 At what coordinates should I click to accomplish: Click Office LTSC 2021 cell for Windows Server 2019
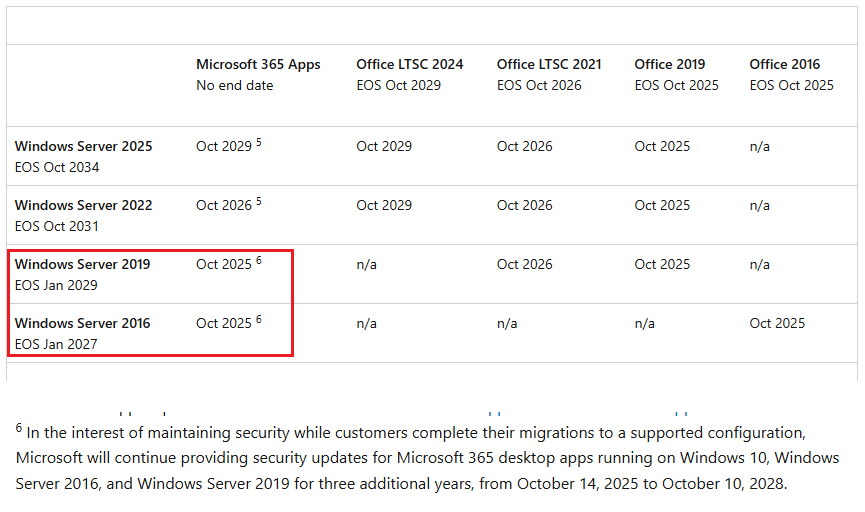coord(525,264)
